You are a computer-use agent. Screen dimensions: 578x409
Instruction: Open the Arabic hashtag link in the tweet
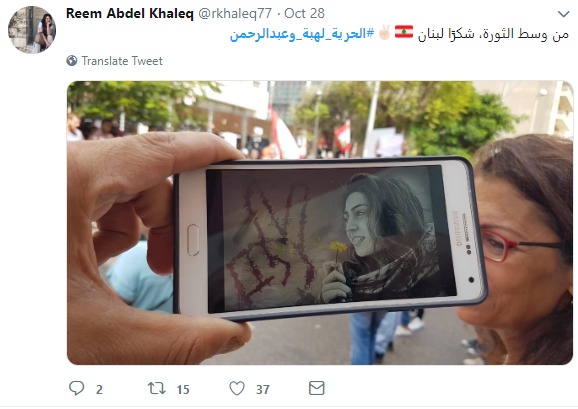tap(302, 34)
